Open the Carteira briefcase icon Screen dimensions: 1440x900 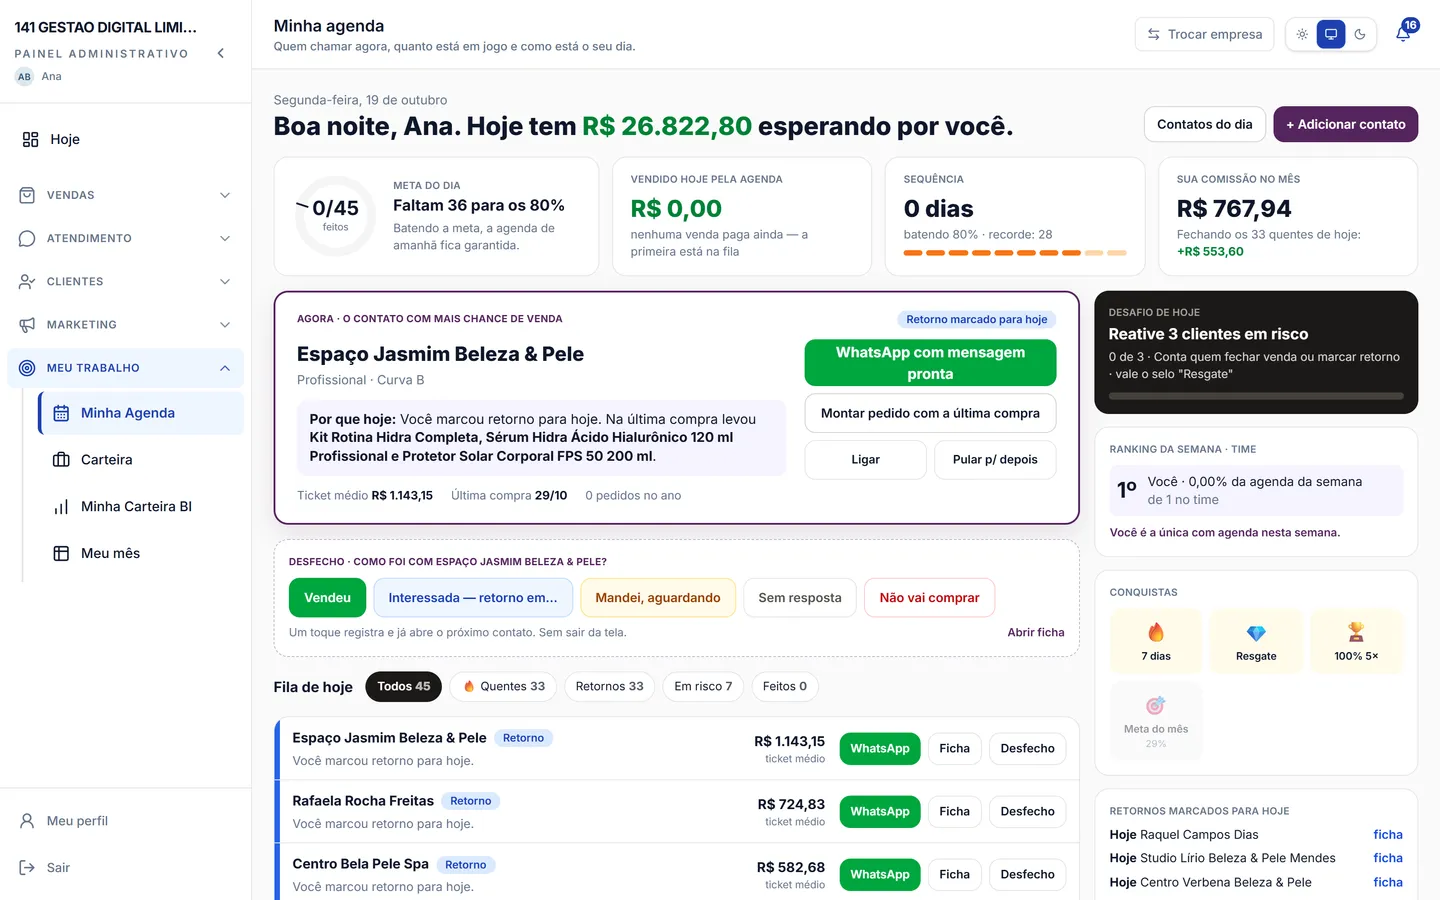coord(61,460)
